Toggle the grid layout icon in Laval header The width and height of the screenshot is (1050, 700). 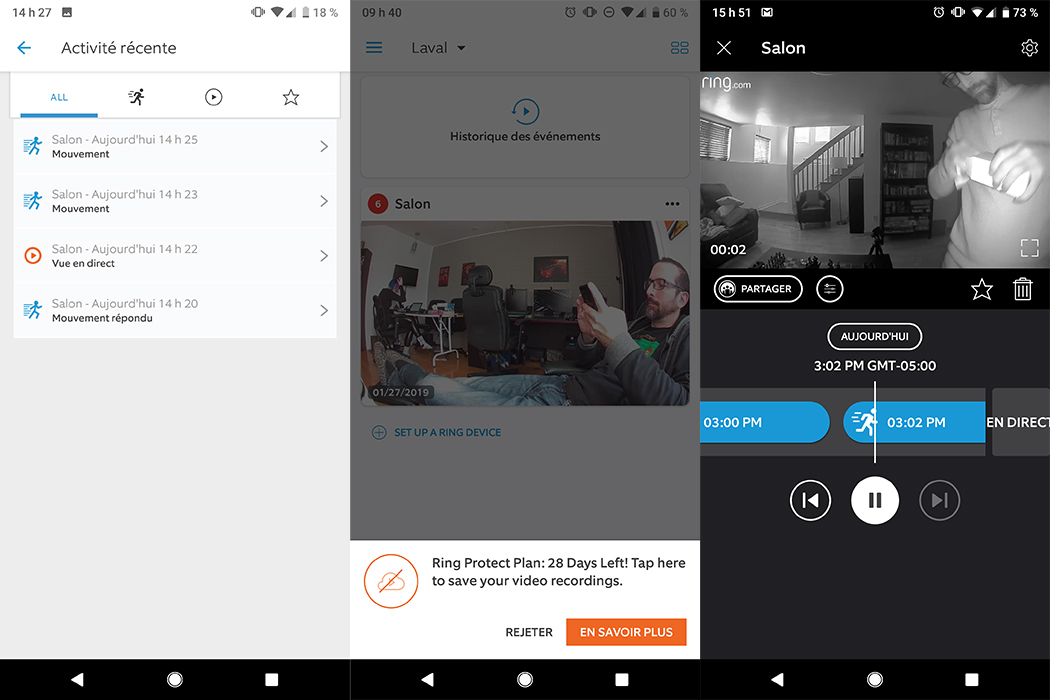[x=680, y=48]
